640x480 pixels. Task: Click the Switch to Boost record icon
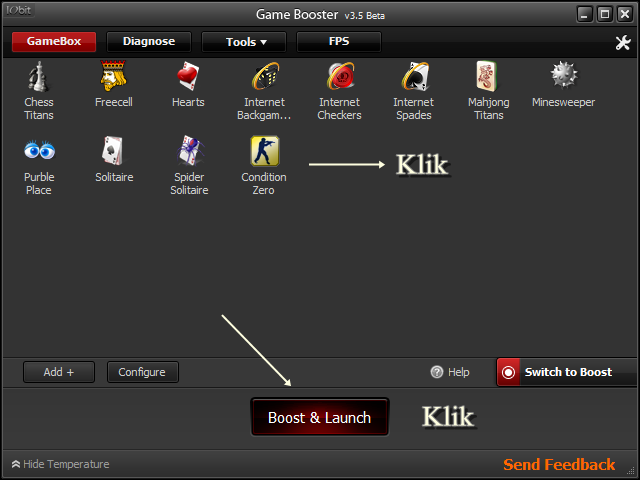pos(508,372)
